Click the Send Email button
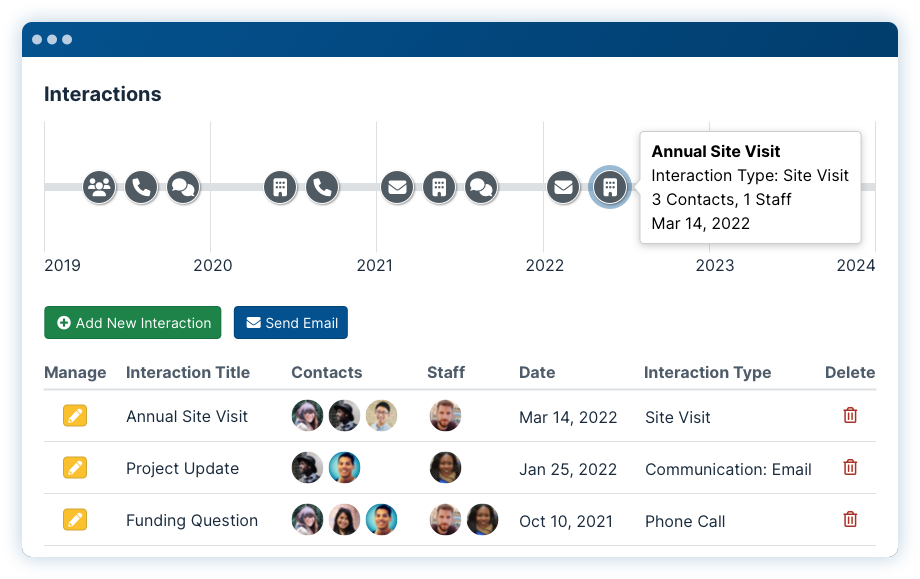The height and width of the screenshot is (579, 920). [x=291, y=323]
